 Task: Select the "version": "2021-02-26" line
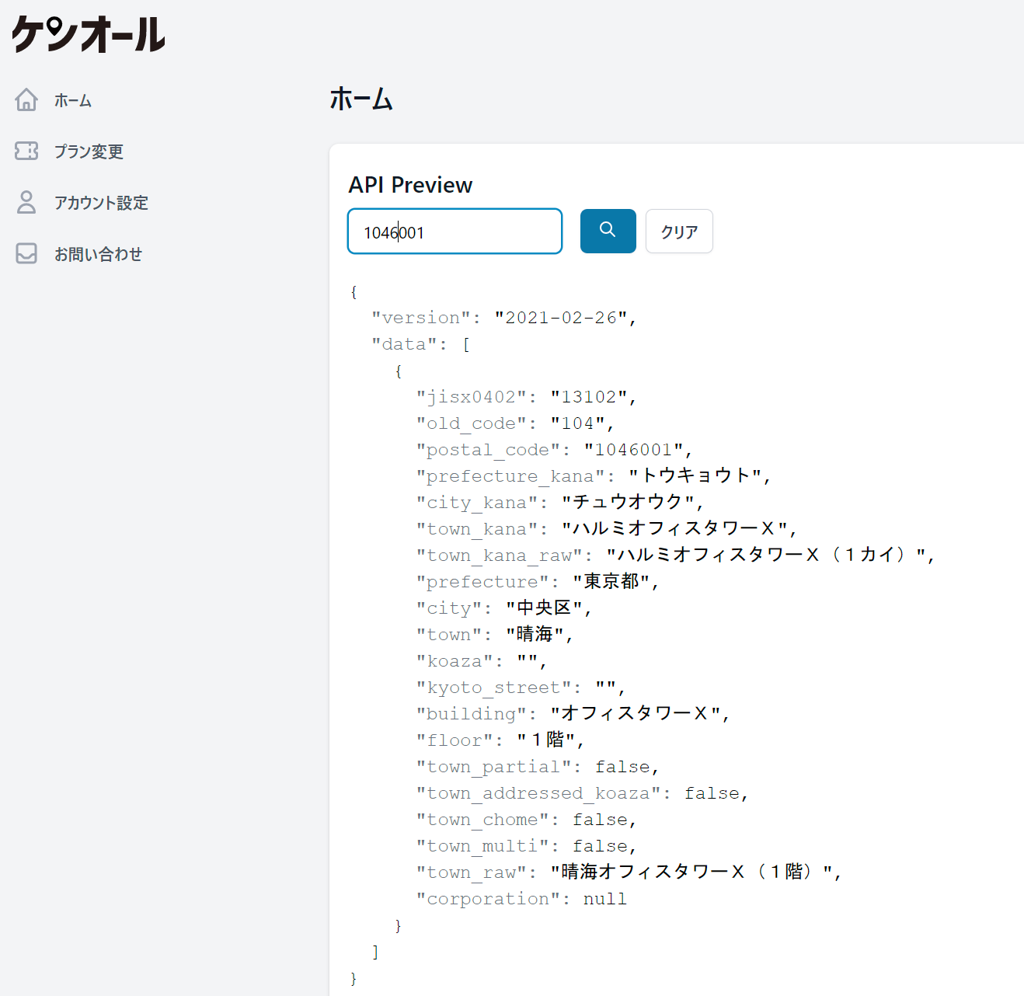pos(504,318)
